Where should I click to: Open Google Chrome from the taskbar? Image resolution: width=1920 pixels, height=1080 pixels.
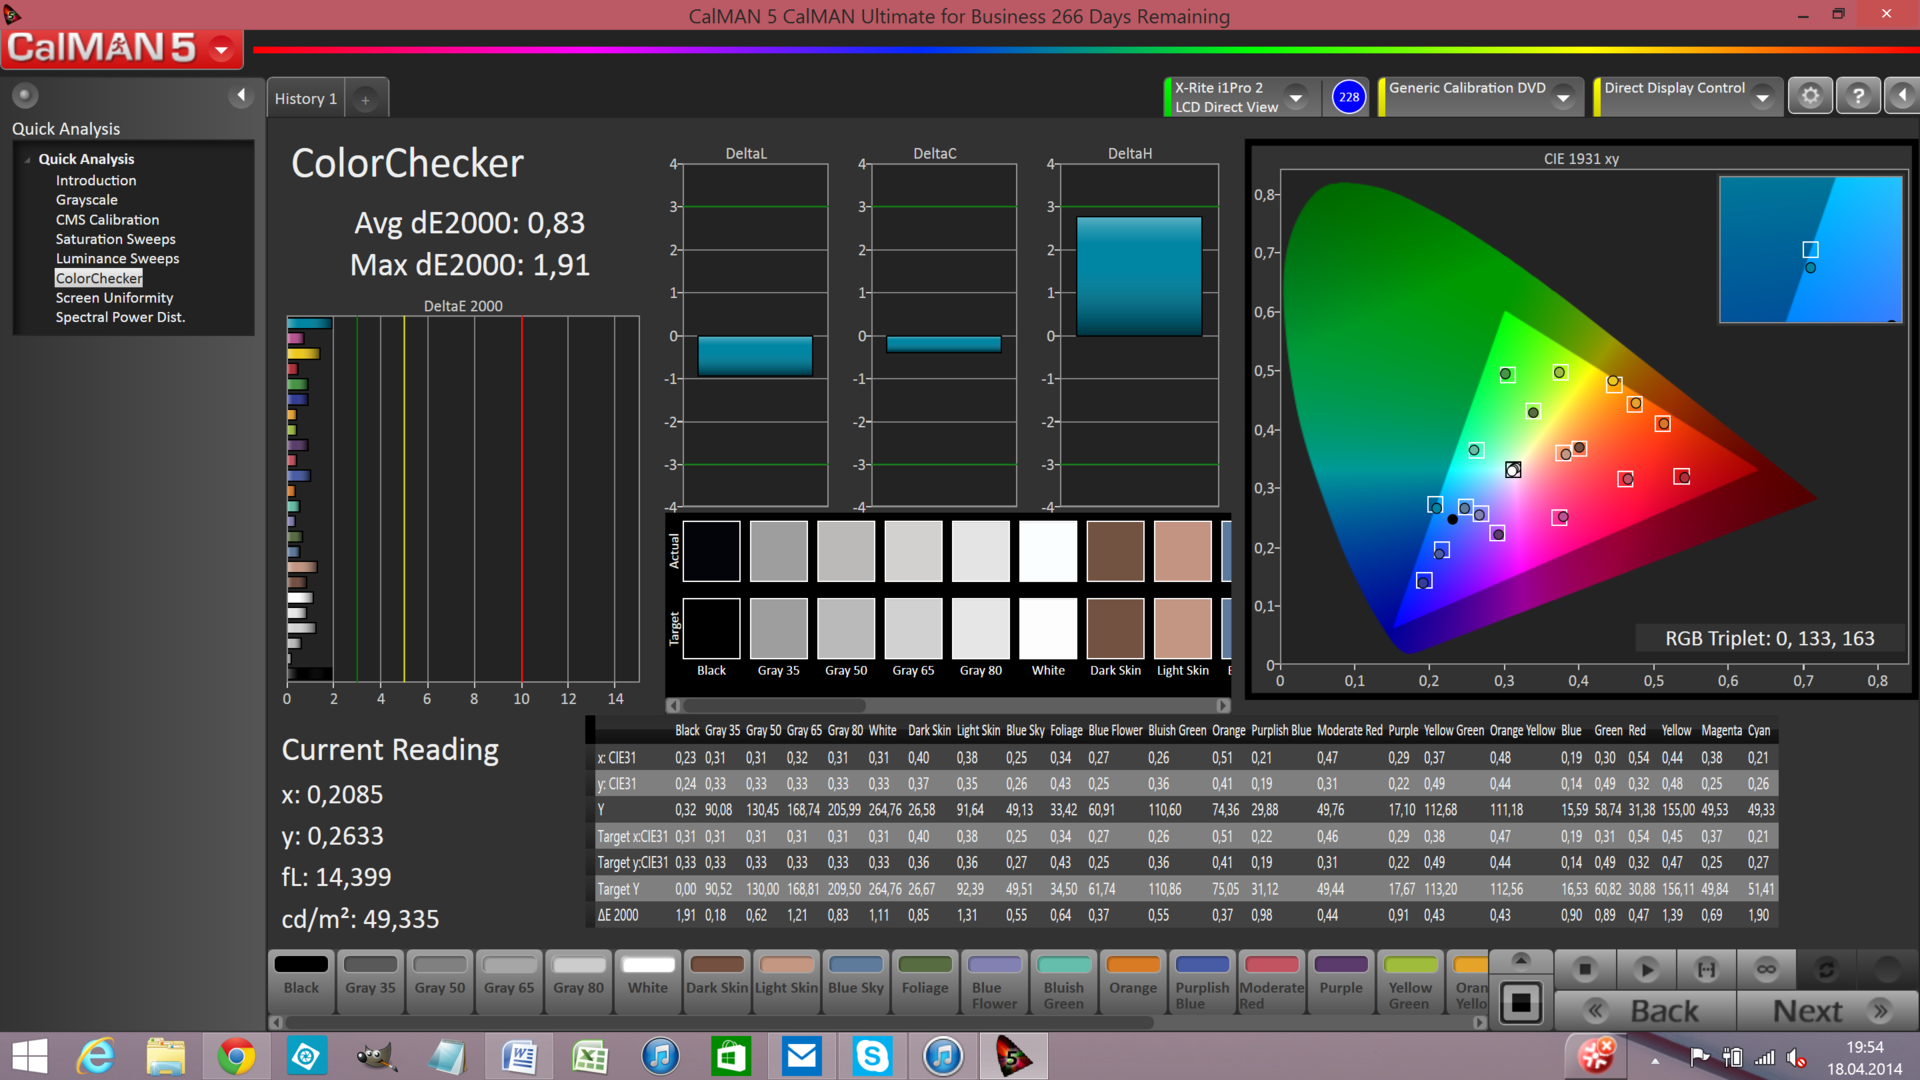[236, 1056]
